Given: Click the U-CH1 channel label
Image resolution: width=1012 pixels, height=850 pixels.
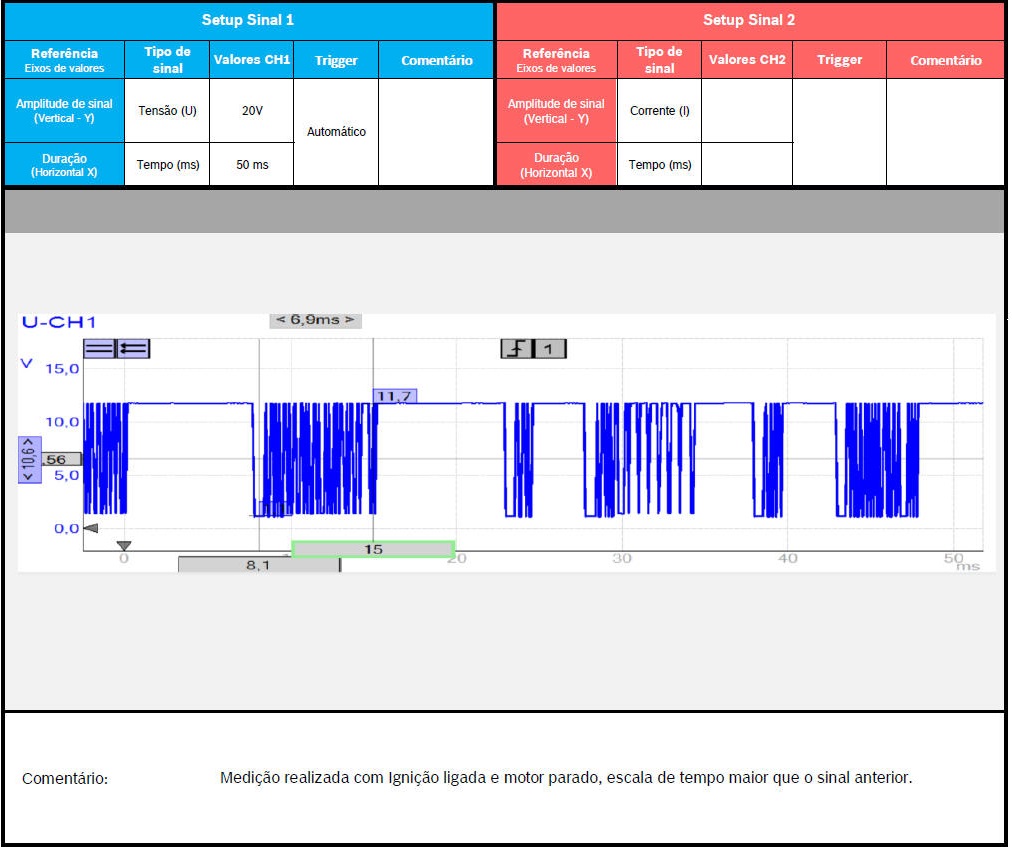Looking at the screenshot, I should click(x=59, y=322).
